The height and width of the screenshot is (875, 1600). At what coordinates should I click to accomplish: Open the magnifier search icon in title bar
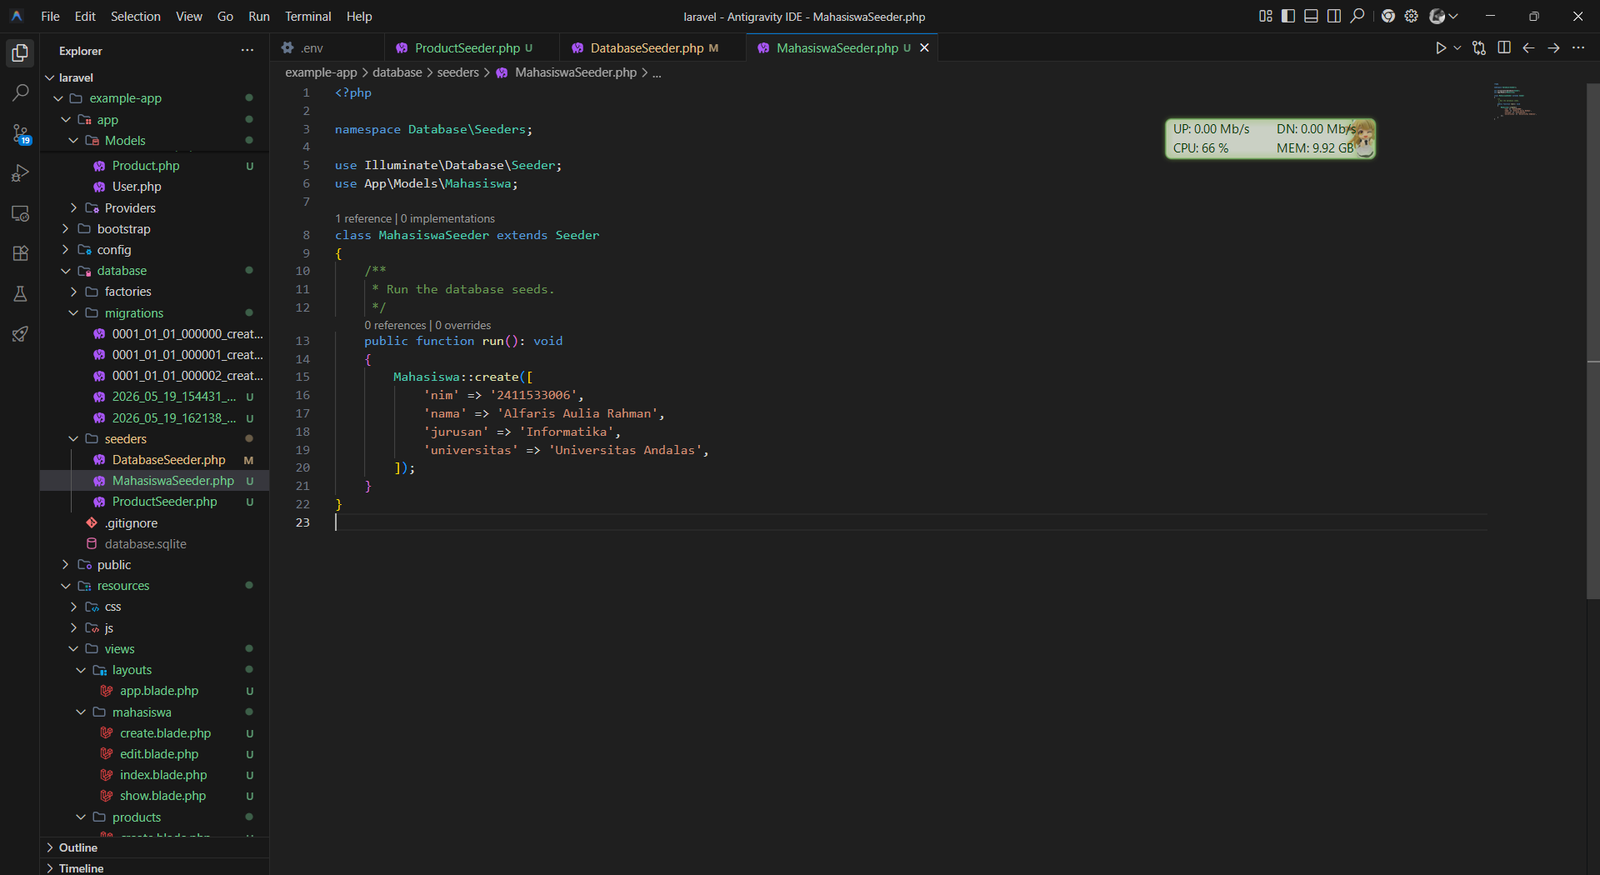(x=1357, y=16)
